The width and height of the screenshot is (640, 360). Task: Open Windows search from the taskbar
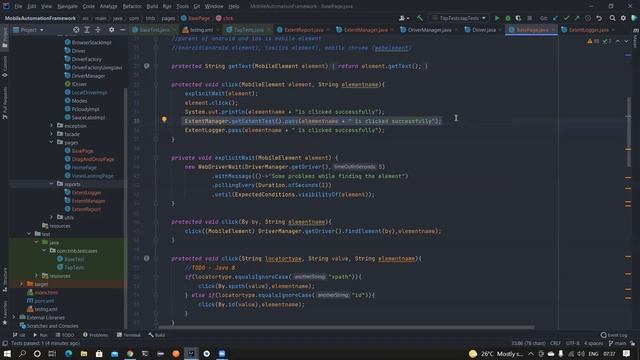[x=22, y=353]
